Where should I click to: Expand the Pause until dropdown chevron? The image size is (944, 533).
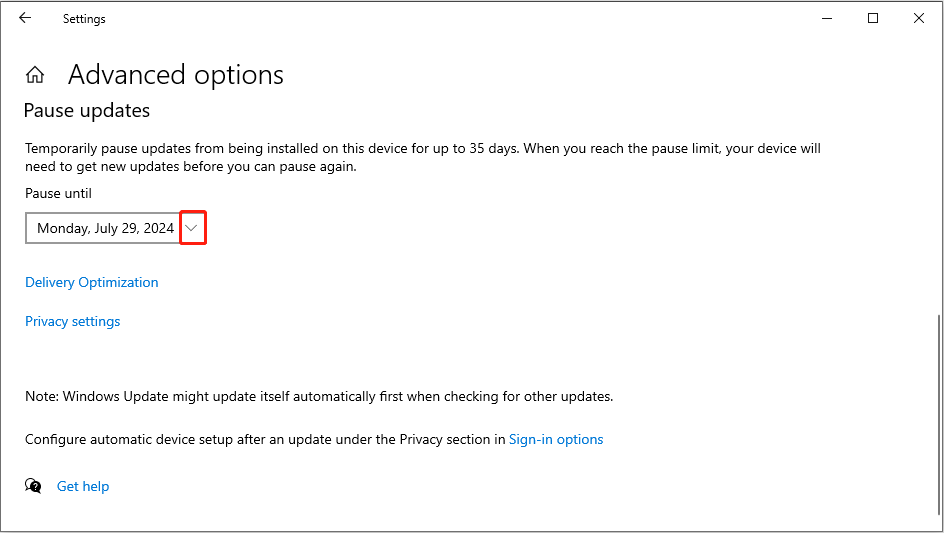(x=193, y=229)
